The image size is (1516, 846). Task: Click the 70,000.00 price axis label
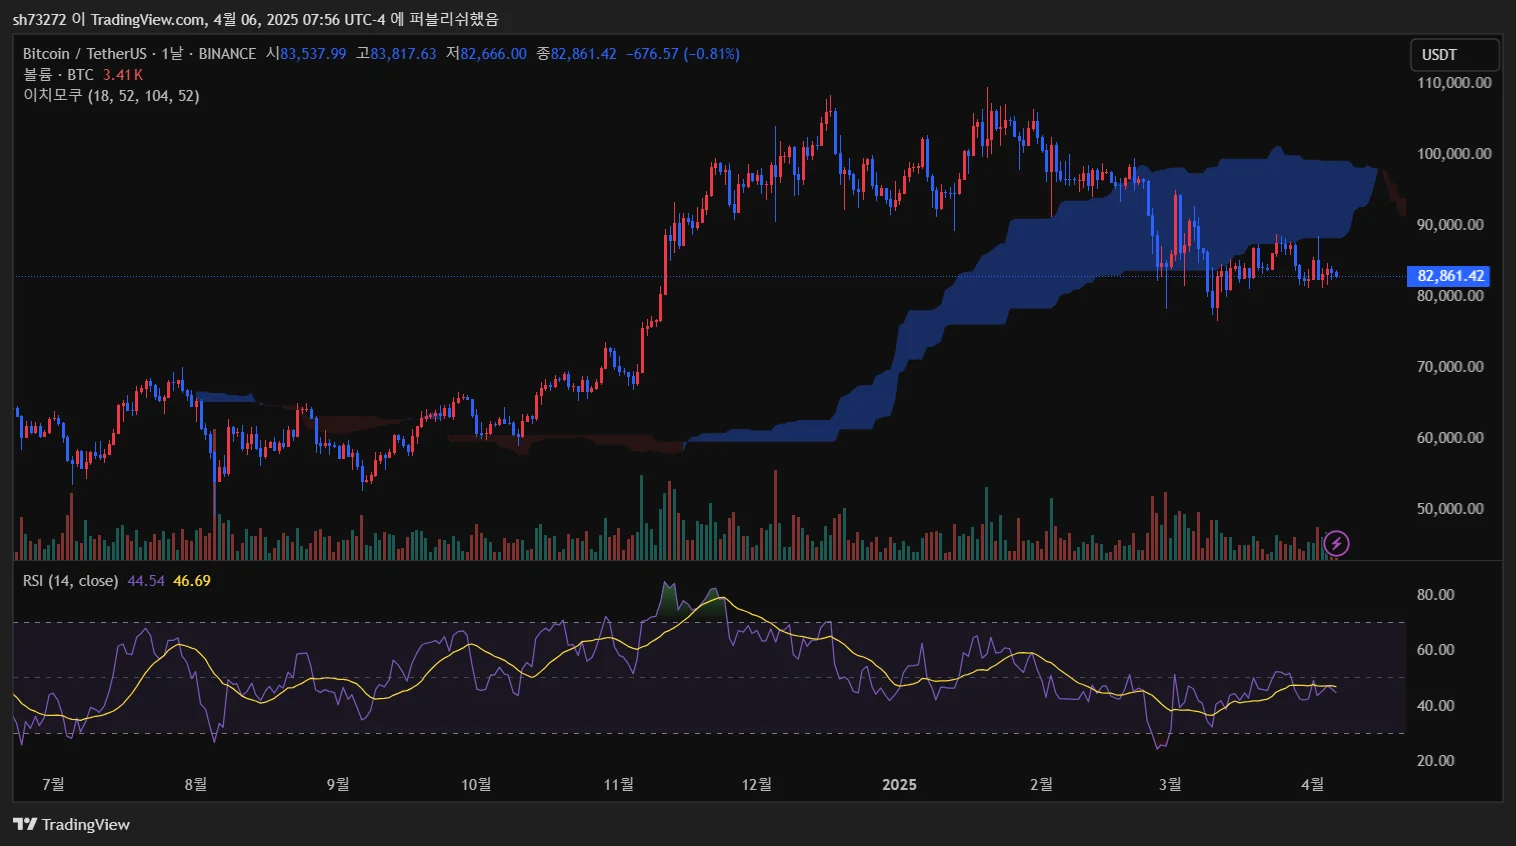point(1450,367)
